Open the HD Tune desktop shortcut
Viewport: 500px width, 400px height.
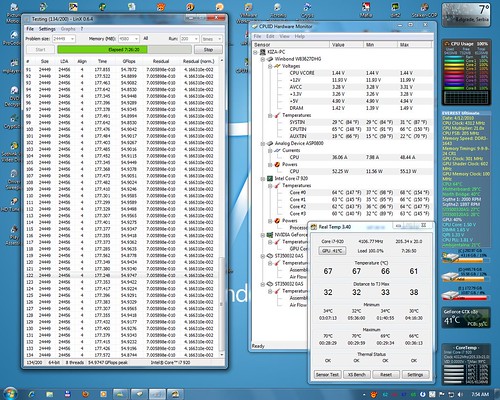pos(13,204)
